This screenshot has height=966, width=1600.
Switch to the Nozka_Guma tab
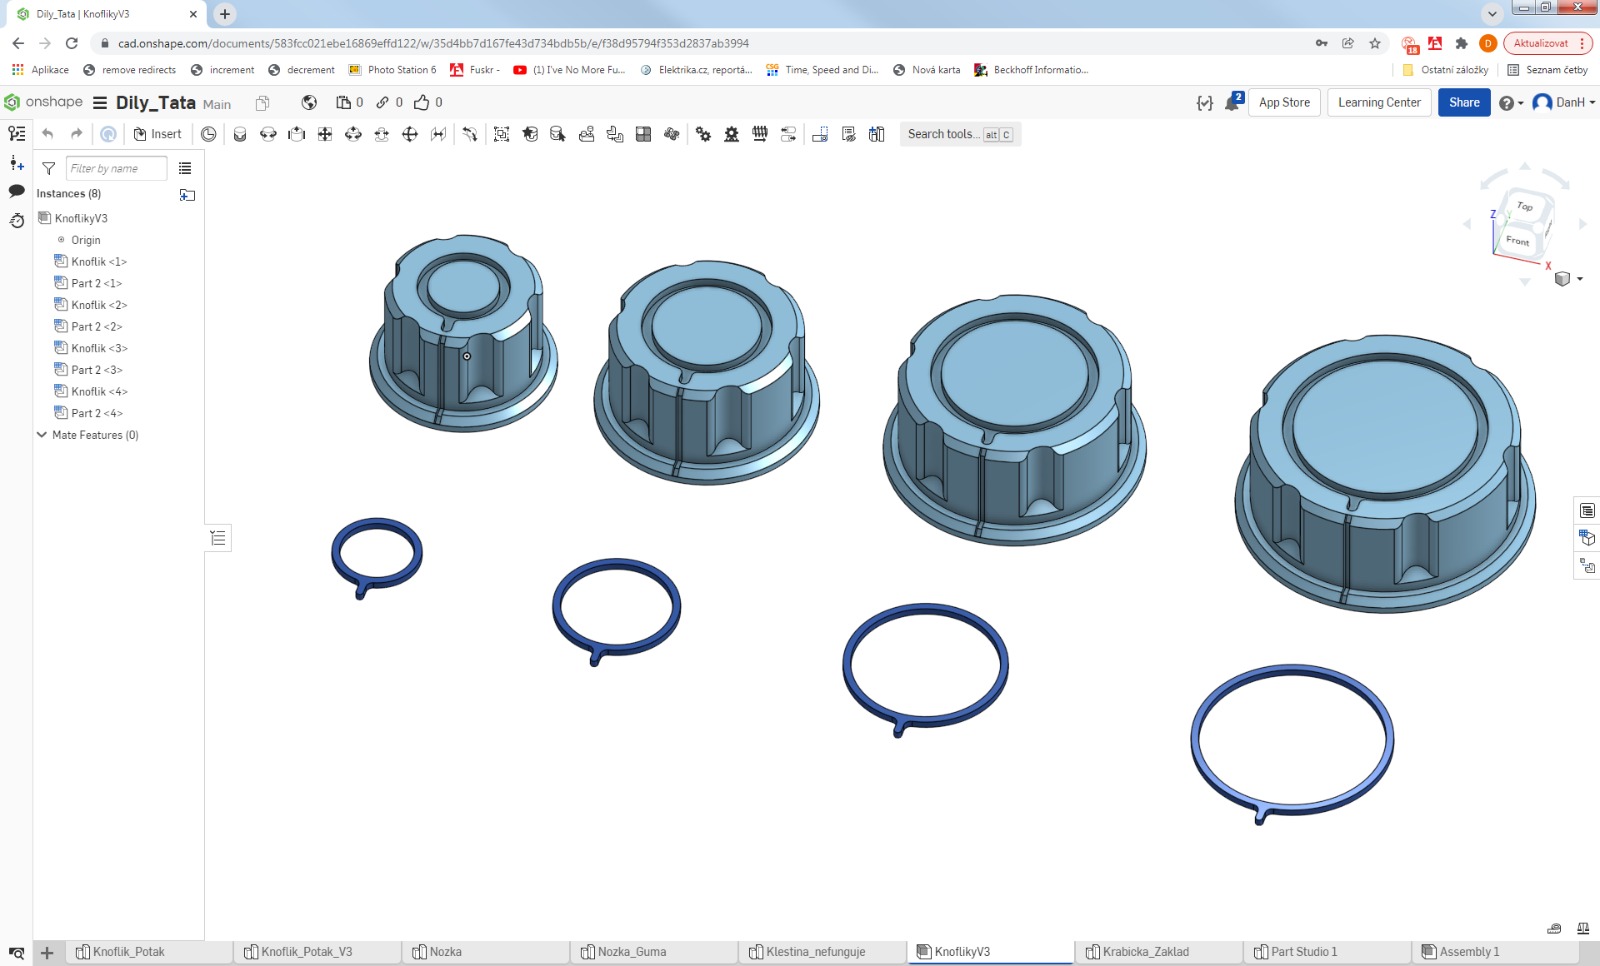631,952
